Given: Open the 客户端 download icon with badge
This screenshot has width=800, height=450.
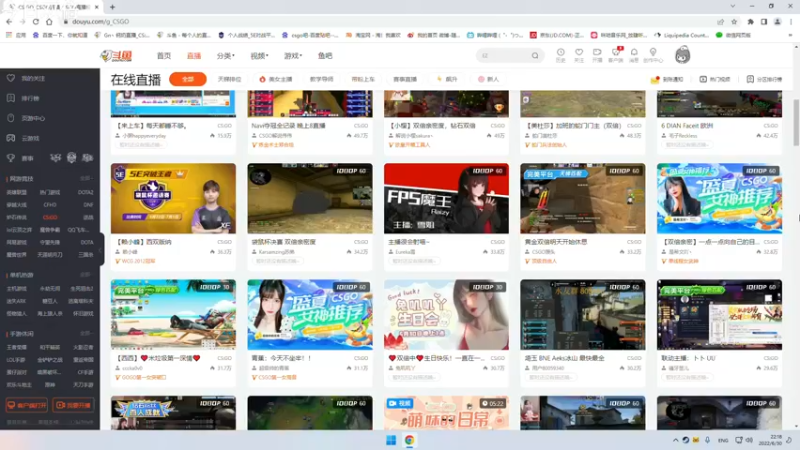Looking at the screenshot, I should click(x=616, y=55).
